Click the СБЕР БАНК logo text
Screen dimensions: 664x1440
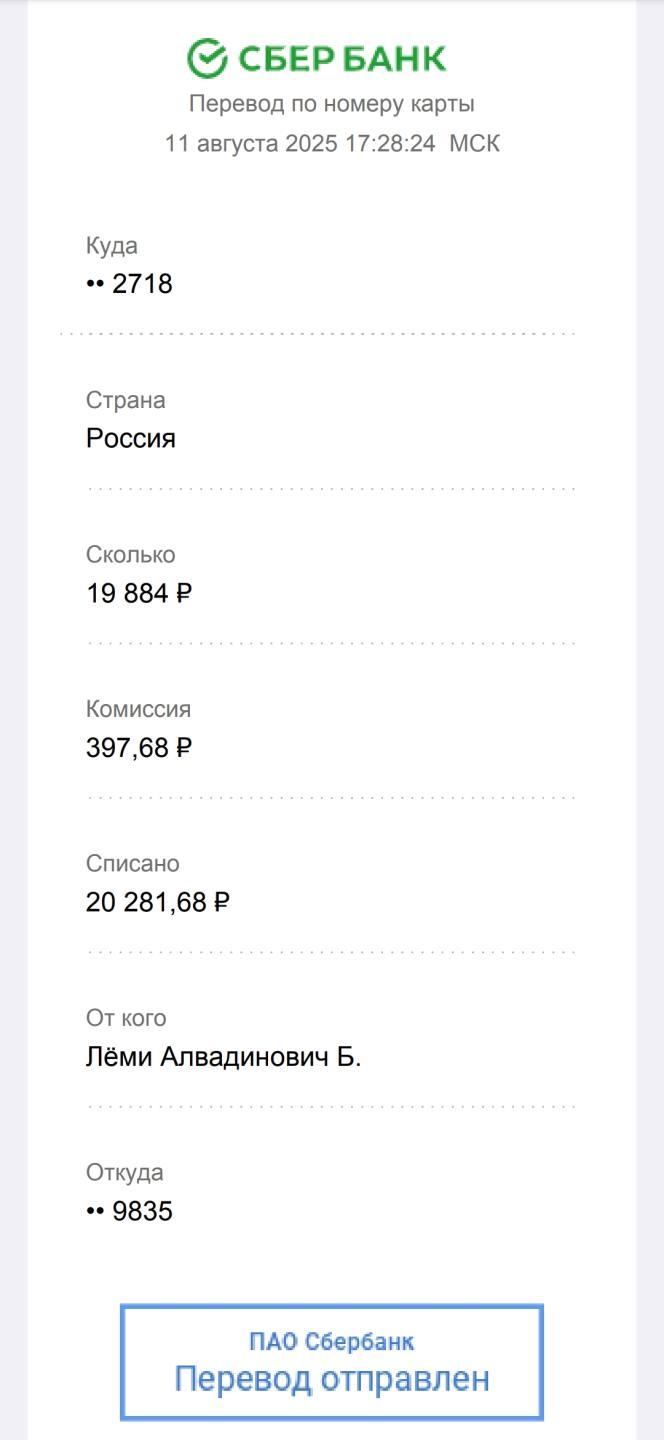(x=342, y=60)
